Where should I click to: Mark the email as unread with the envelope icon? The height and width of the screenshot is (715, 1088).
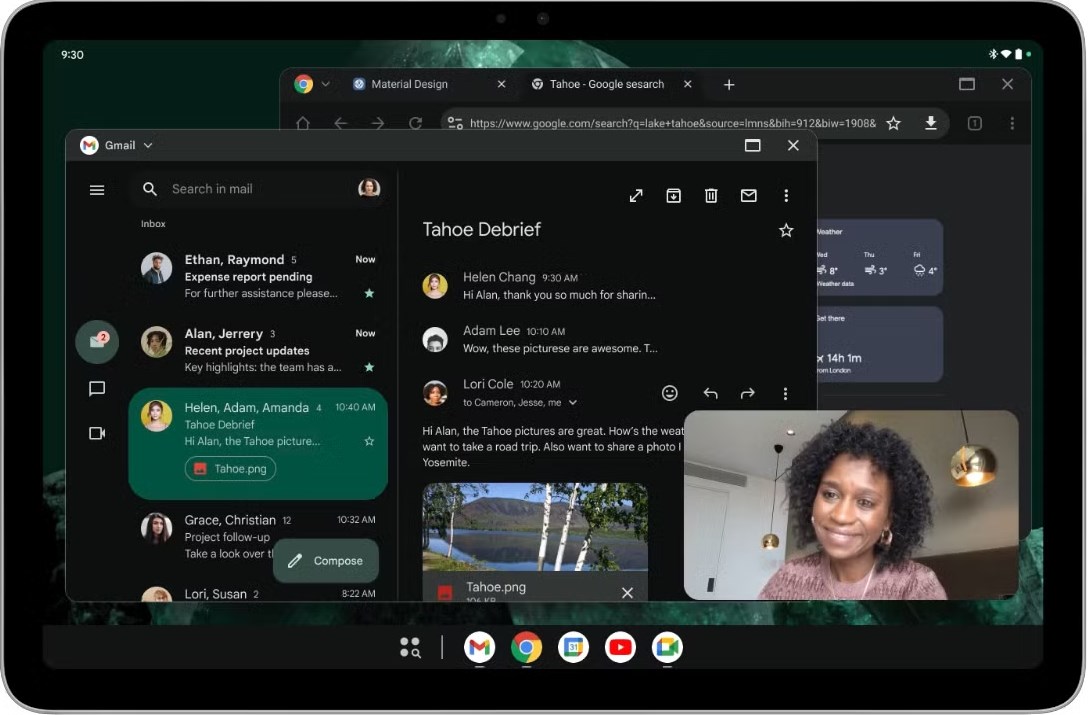pos(748,196)
